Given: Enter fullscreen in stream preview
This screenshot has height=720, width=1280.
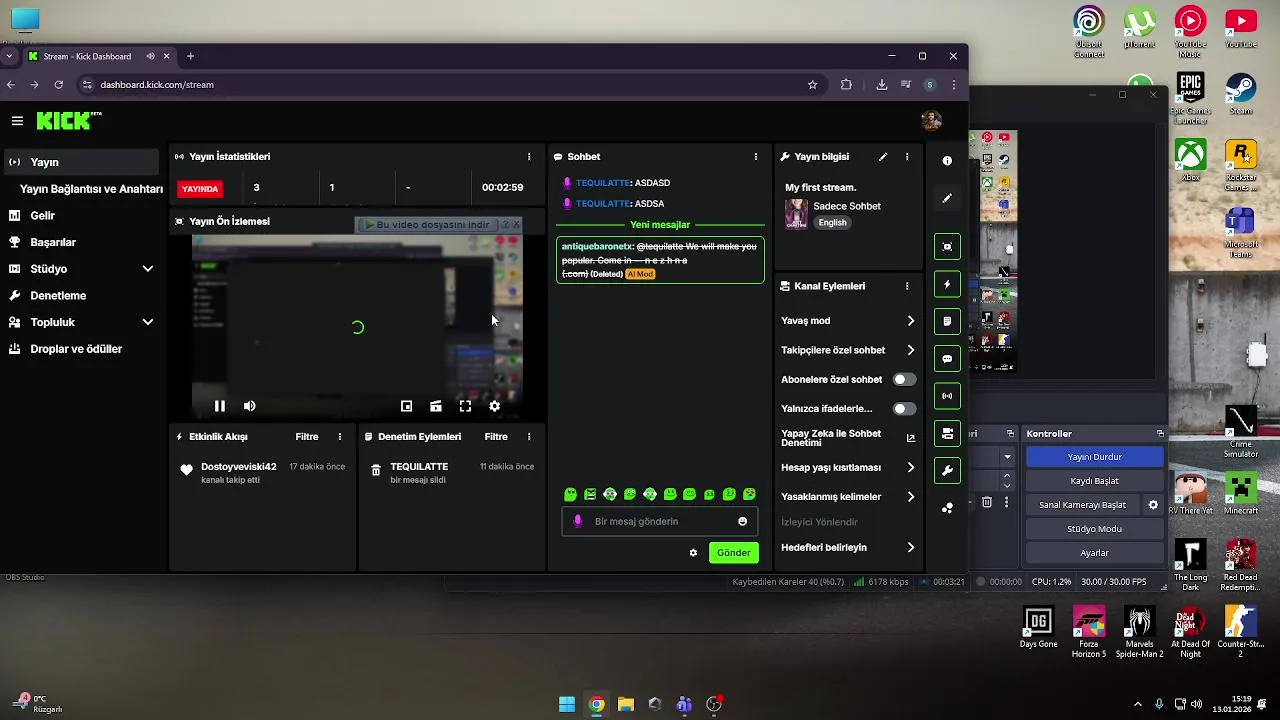Looking at the screenshot, I should click(x=465, y=406).
